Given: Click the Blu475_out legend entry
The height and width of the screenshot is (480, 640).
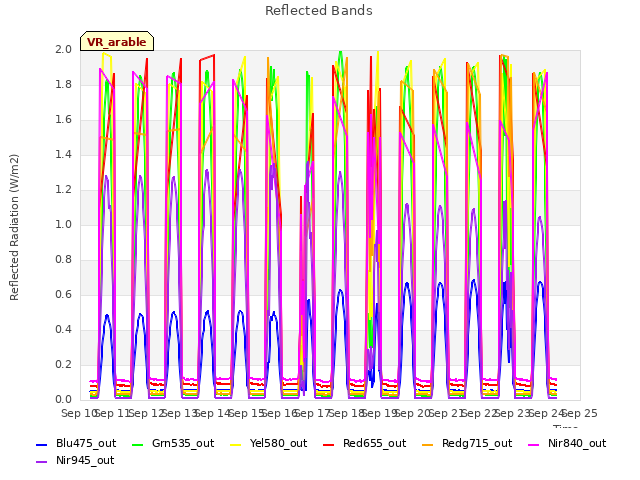Looking at the screenshot, I should (76, 443).
